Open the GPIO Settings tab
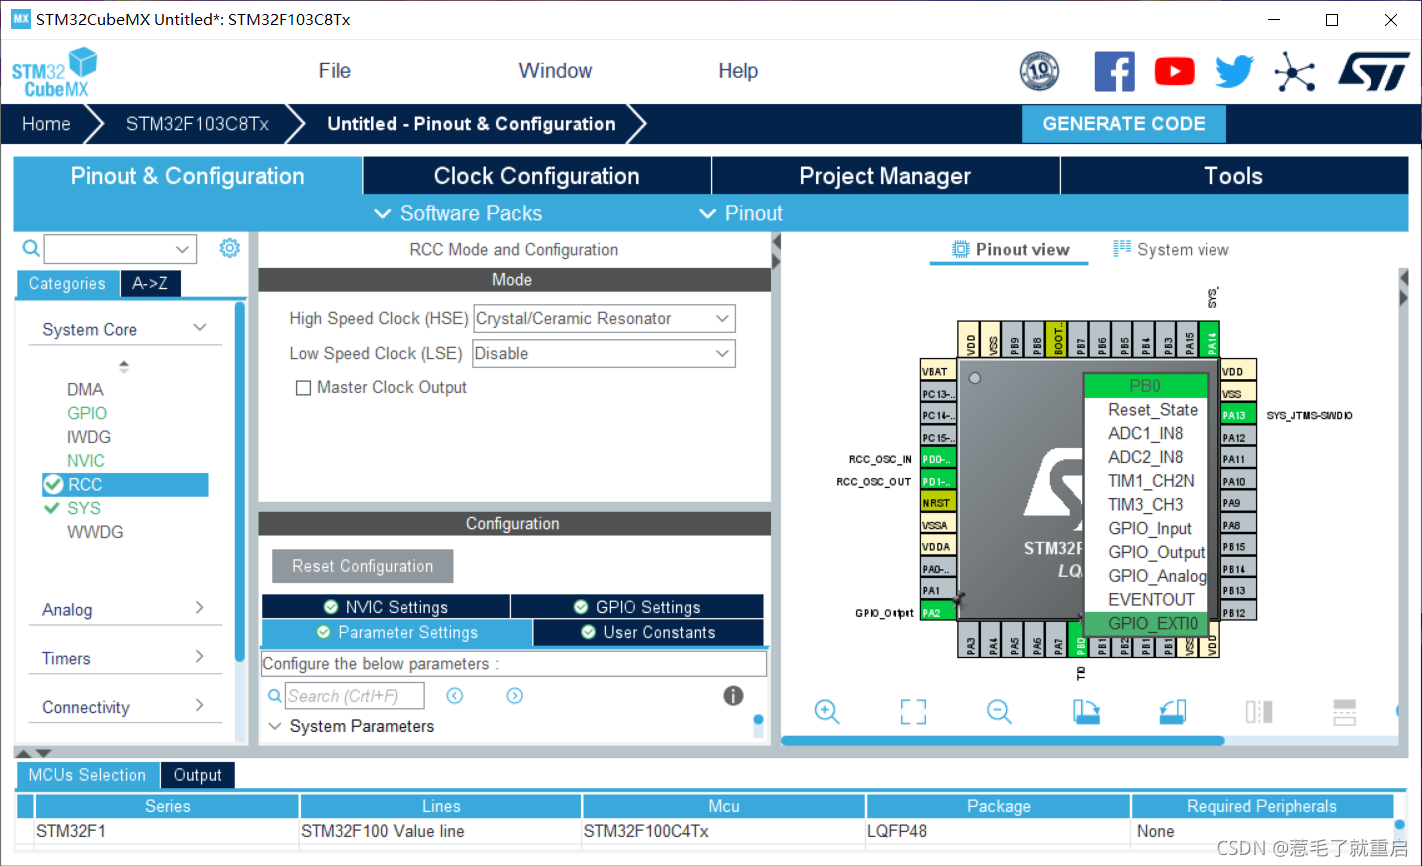The height and width of the screenshot is (866, 1422). (x=637, y=607)
